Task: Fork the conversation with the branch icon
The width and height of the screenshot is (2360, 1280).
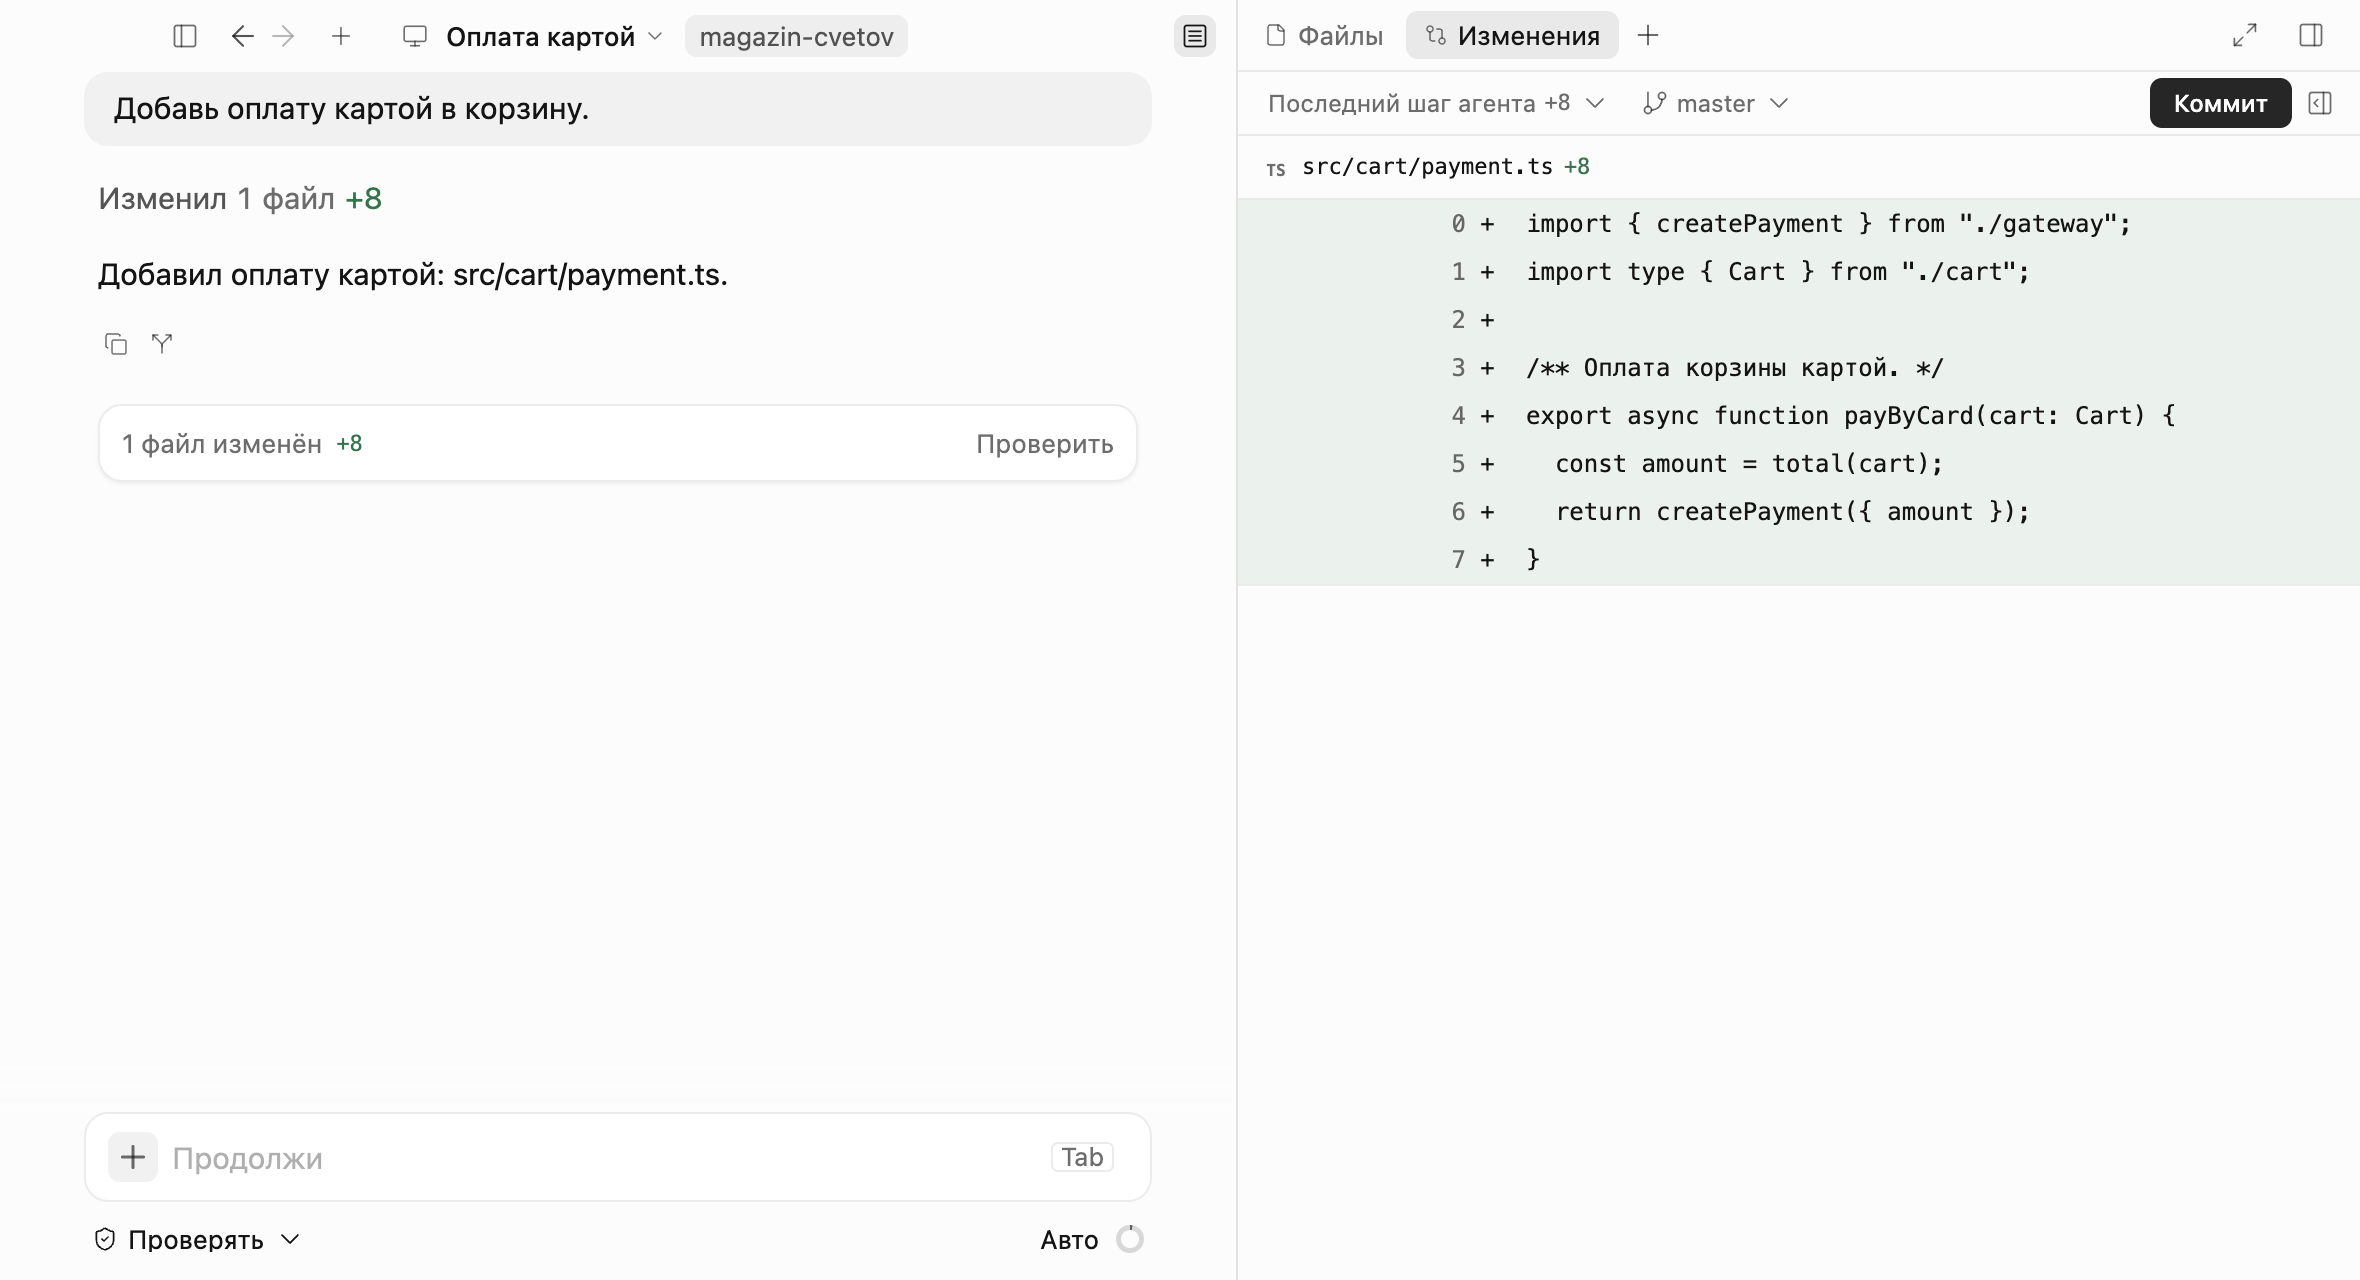Action: pyautogui.click(x=162, y=344)
